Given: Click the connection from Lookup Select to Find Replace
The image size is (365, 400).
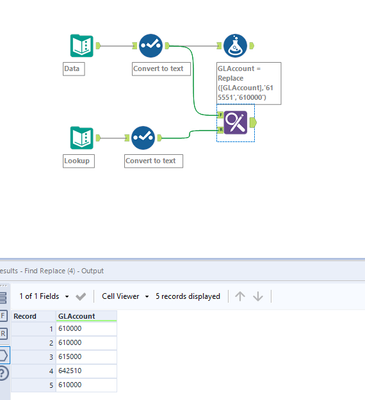Looking at the screenshot, I should coord(189,134).
